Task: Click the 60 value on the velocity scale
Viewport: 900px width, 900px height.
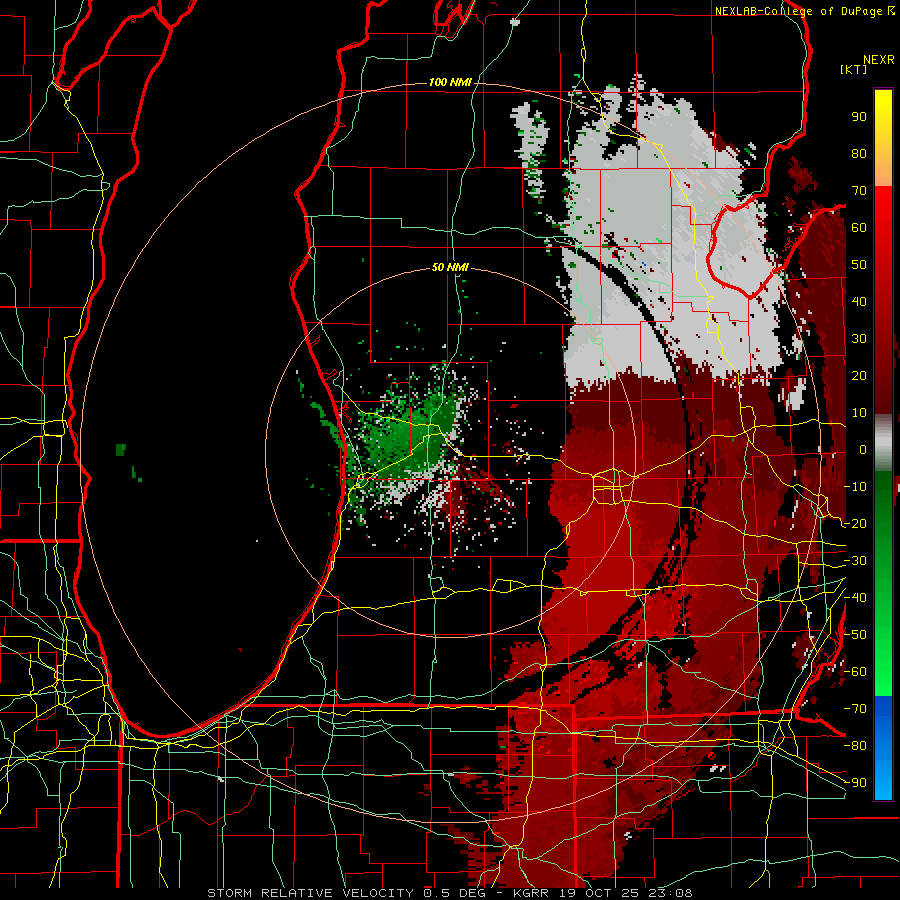Action: (x=859, y=227)
